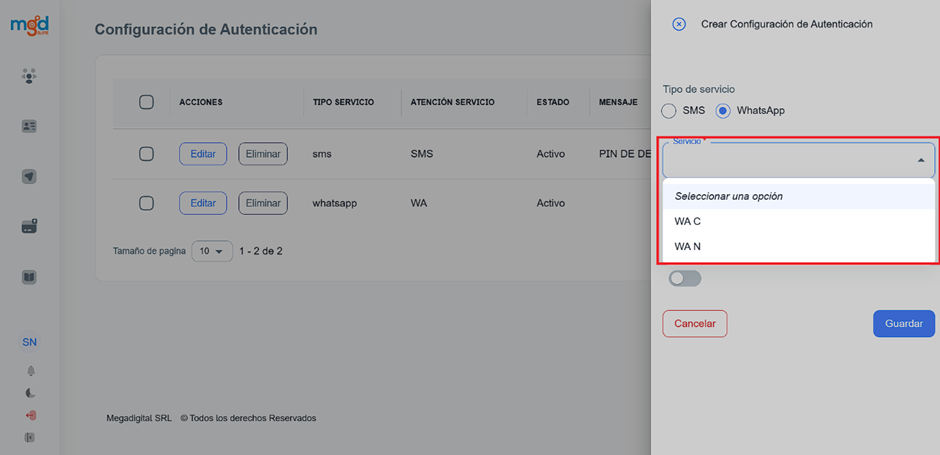The height and width of the screenshot is (455, 940).
Task: Click the paper plane send icon
Action: [x=29, y=177]
